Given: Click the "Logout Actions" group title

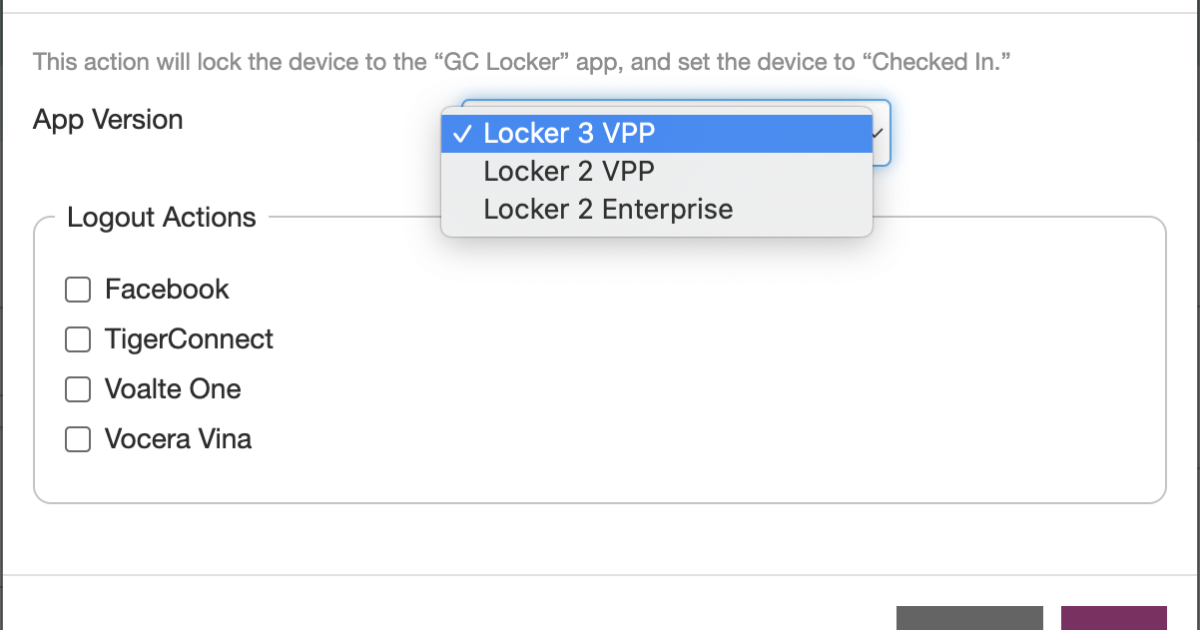Looking at the screenshot, I should pyautogui.click(x=161, y=217).
